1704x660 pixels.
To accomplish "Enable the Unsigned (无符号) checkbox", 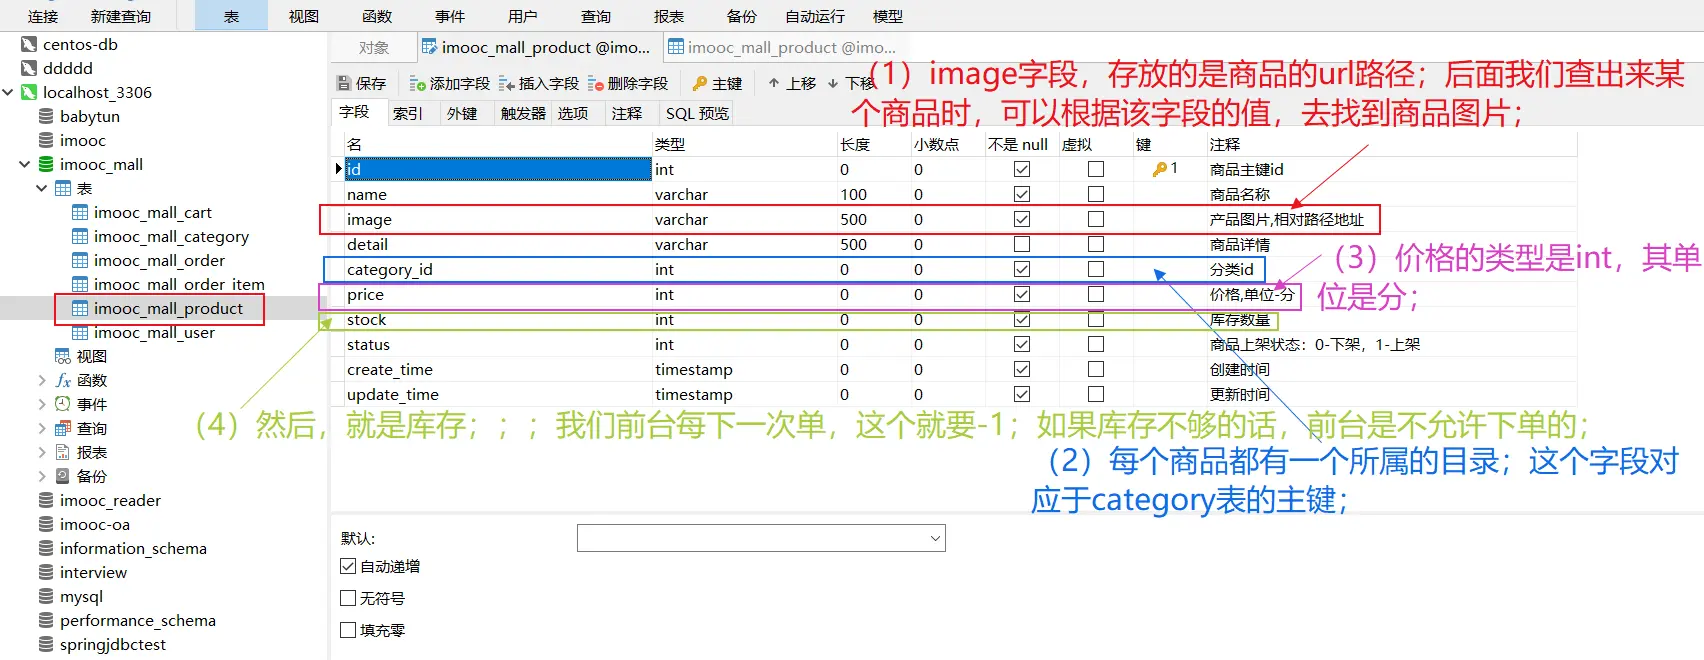I will pyautogui.click(x=348, y=598).
